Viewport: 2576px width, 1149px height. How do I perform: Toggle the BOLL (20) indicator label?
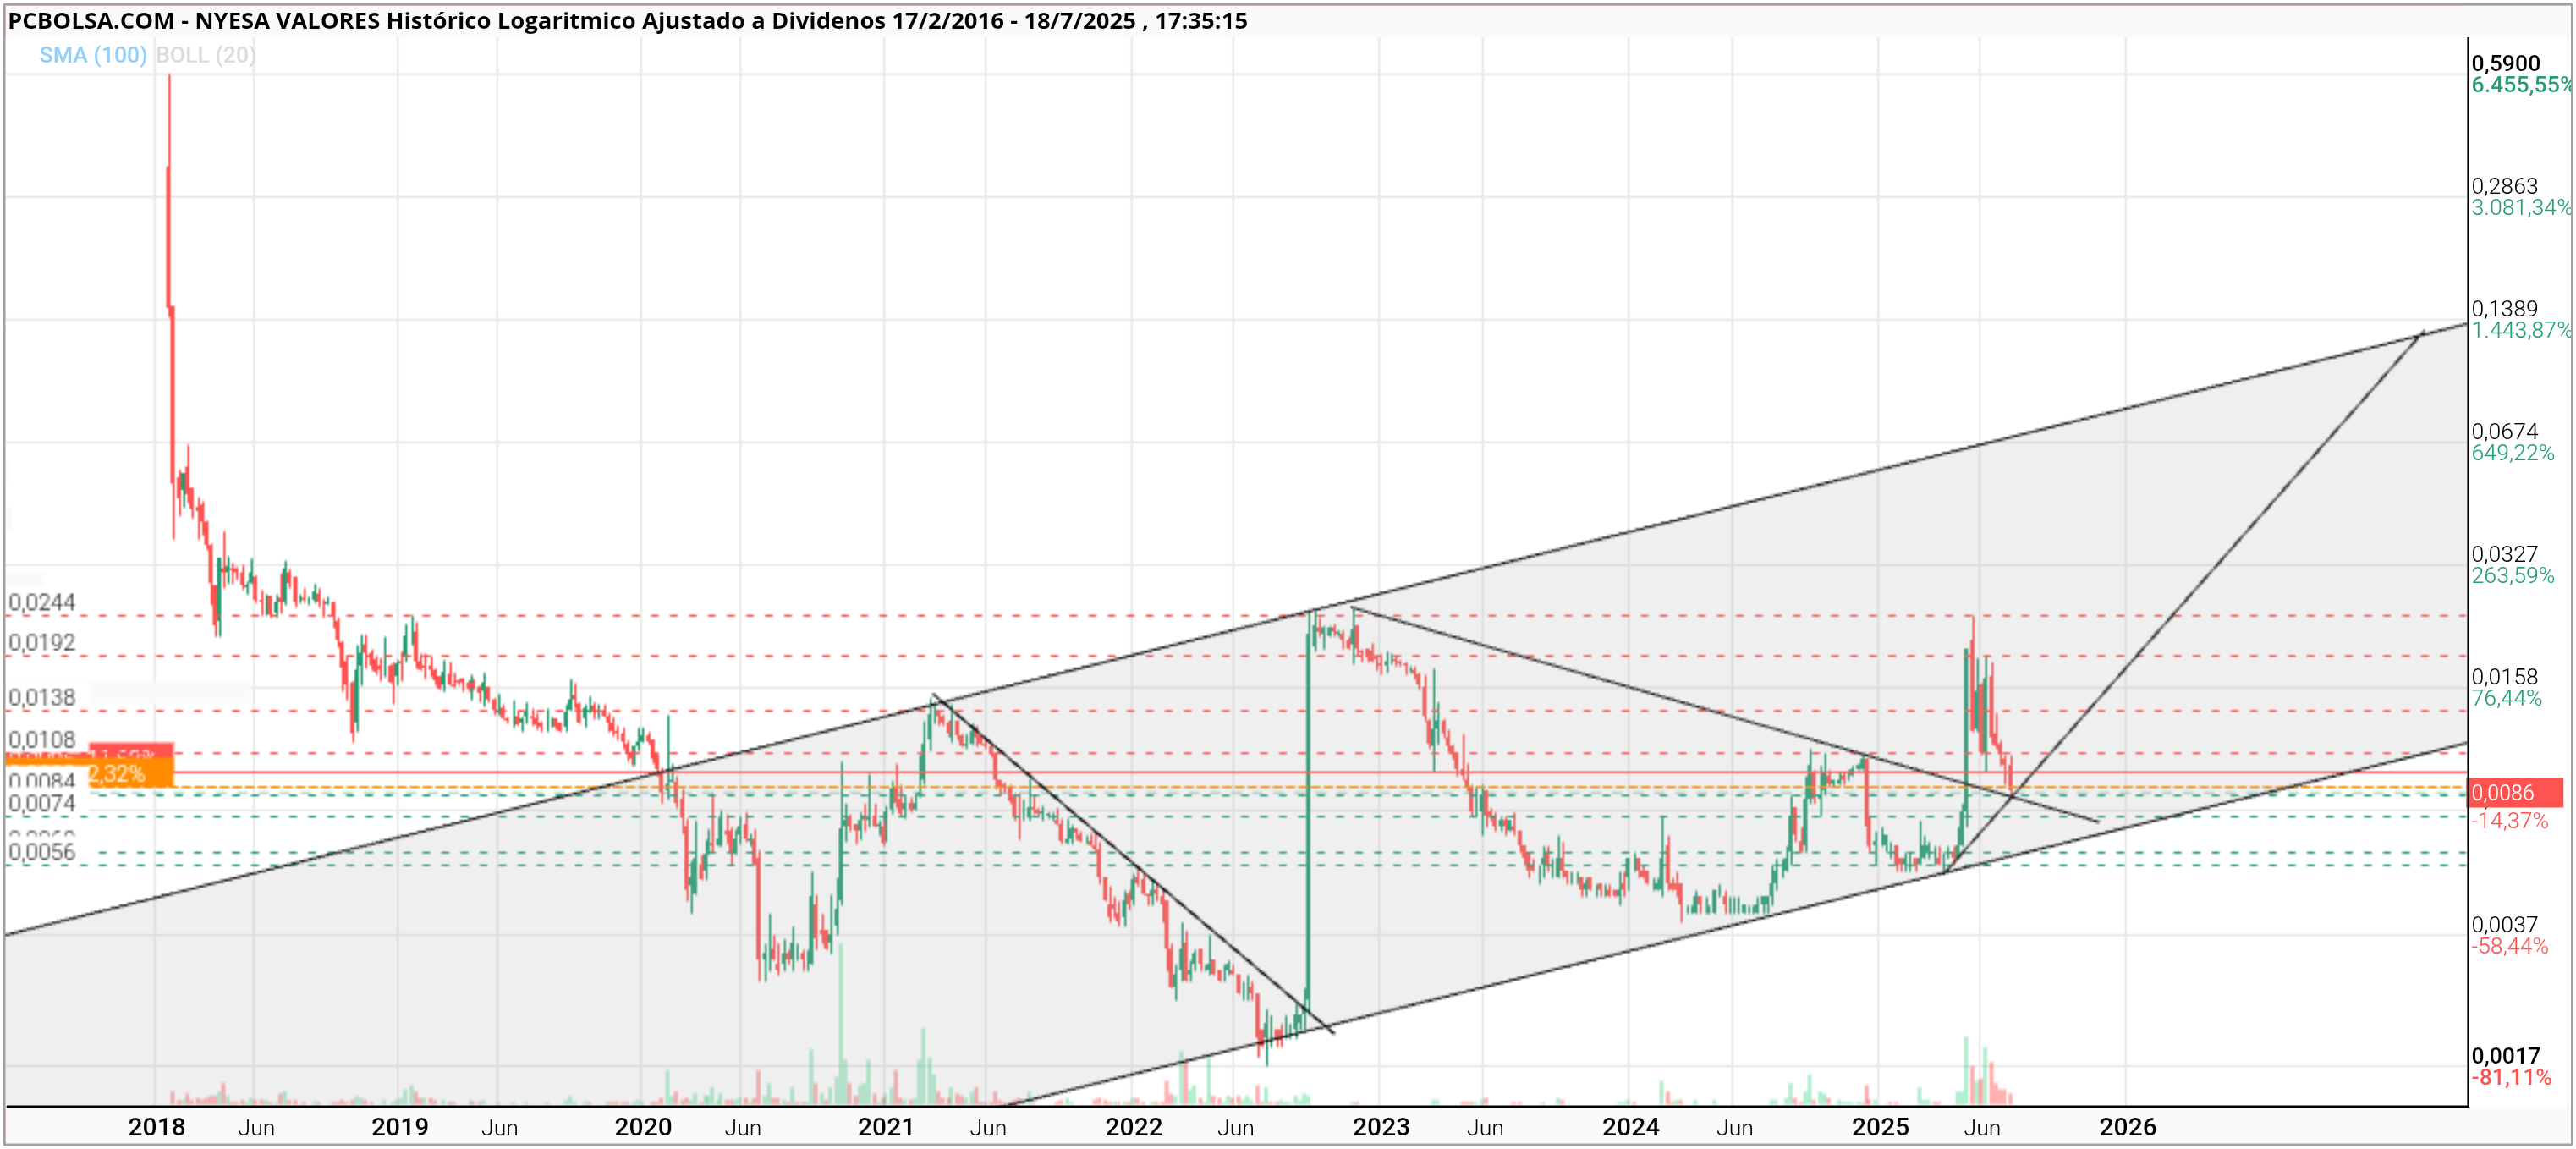click(x=205, y=55)
